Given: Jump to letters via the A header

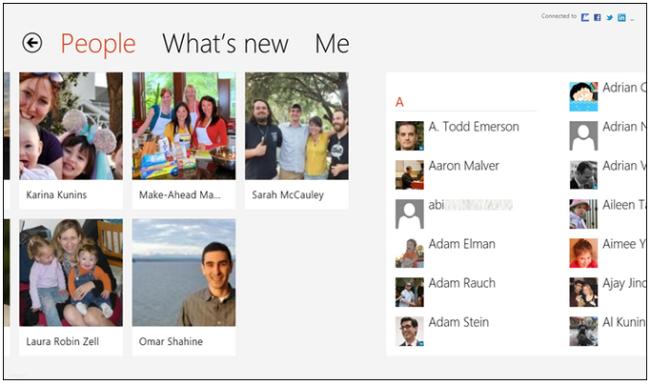Looking at the screenshot, I should coord(399,102).
